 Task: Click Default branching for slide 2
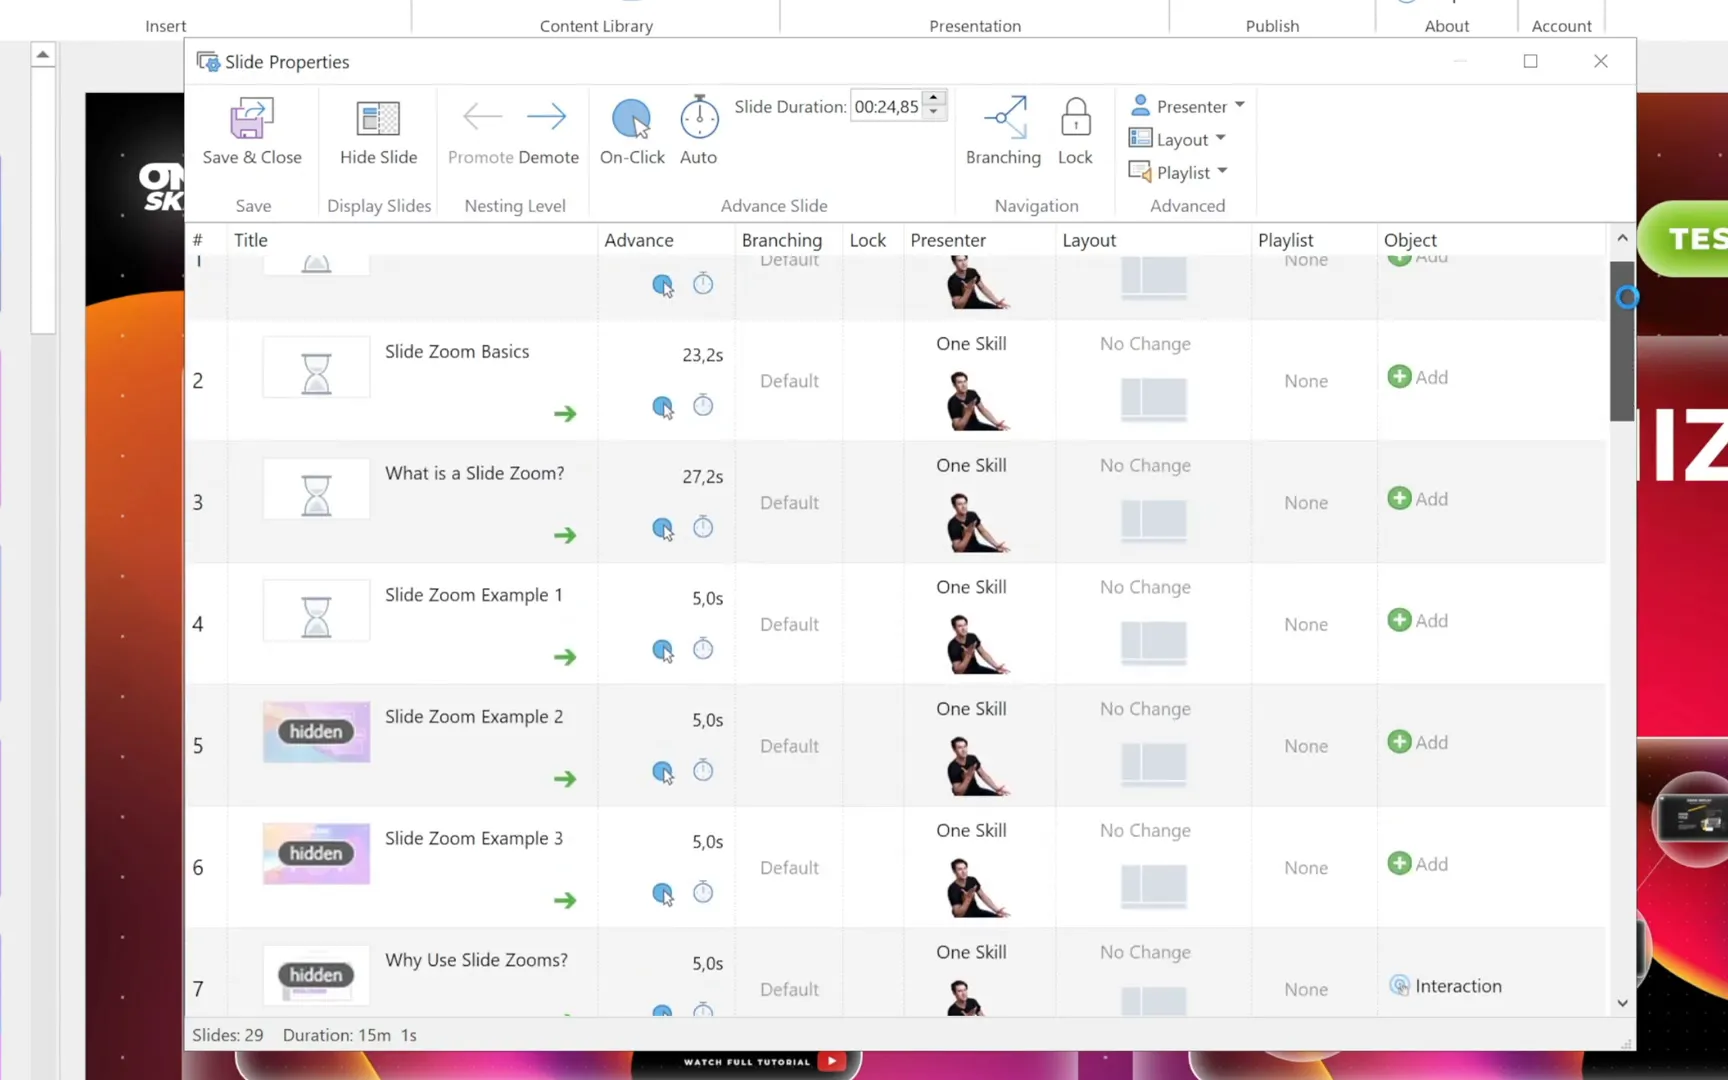pyautogui.click(x=789, y=381)
